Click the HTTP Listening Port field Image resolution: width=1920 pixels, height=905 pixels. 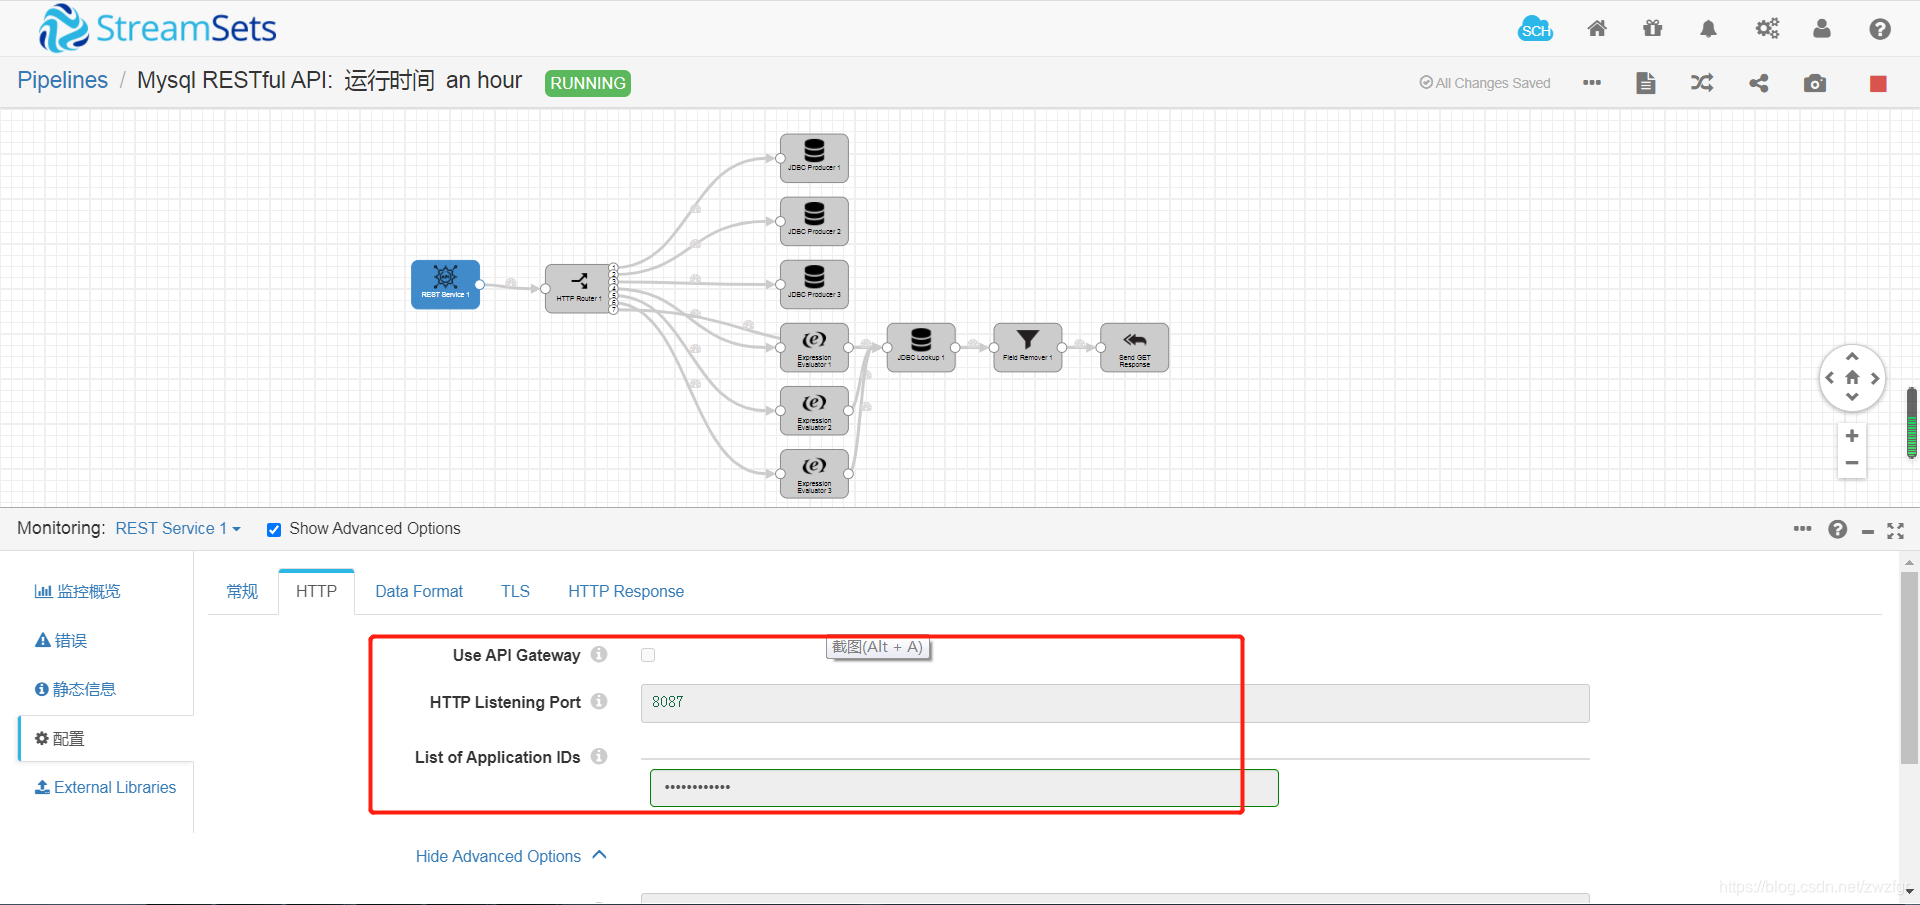point(1115,703)
